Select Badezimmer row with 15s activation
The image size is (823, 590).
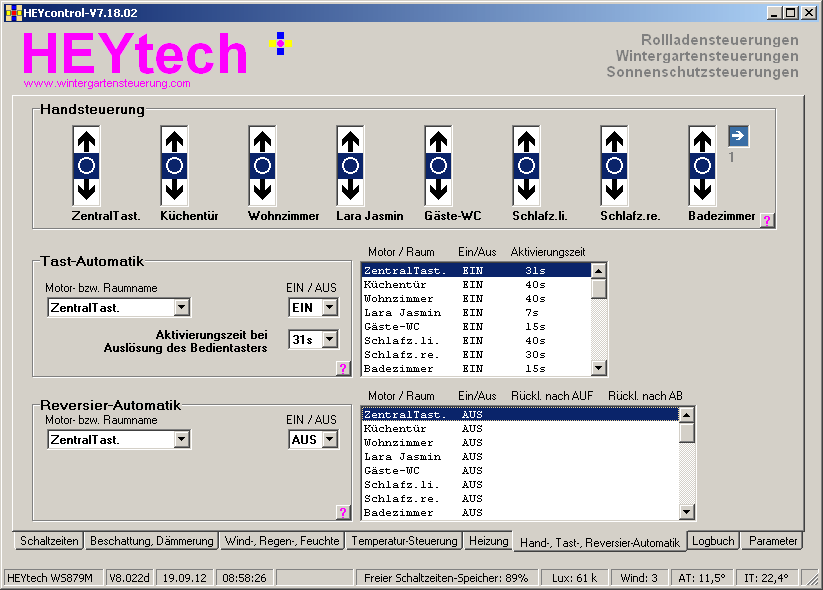[x=476, y=368]
